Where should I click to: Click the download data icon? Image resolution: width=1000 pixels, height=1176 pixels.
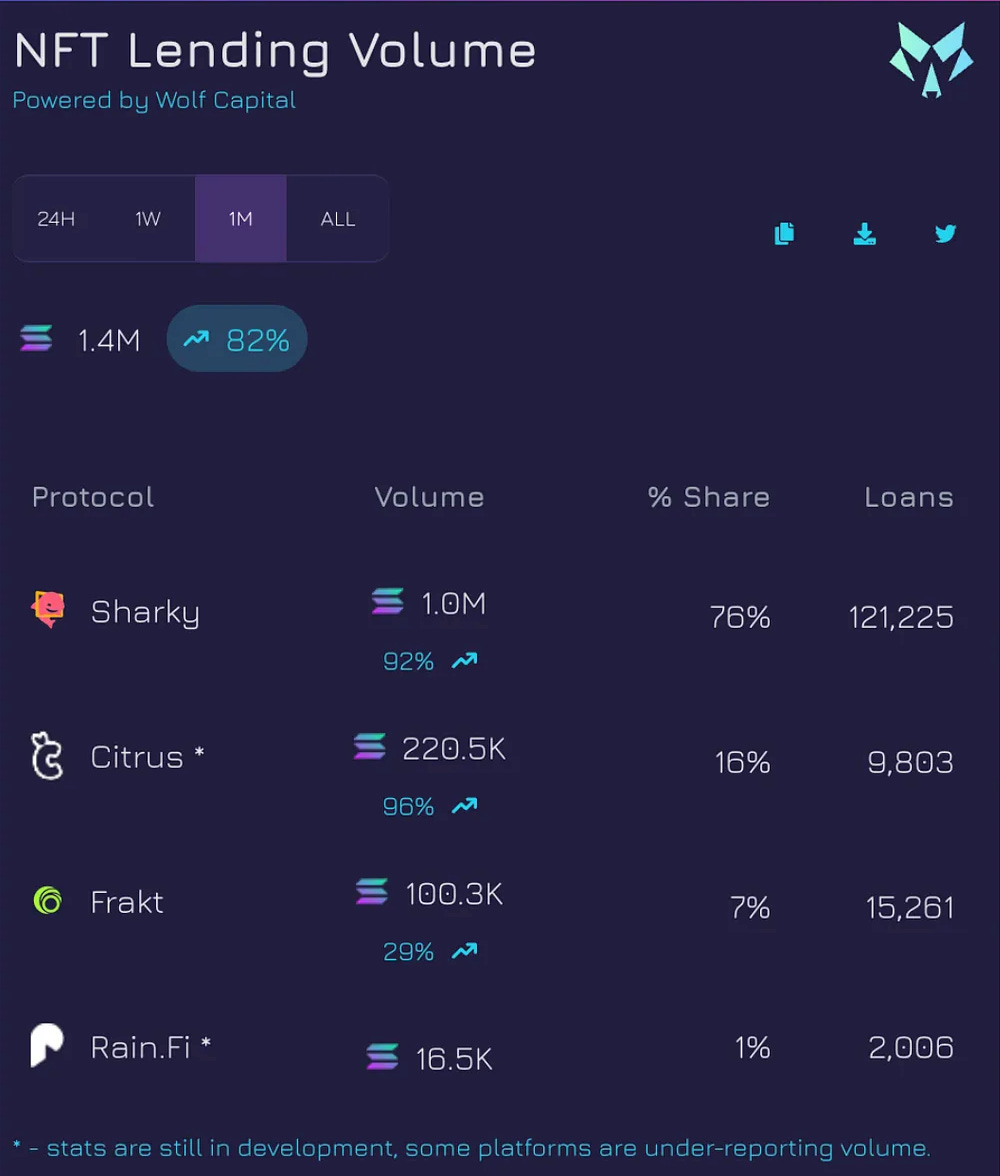coord(865,234)
